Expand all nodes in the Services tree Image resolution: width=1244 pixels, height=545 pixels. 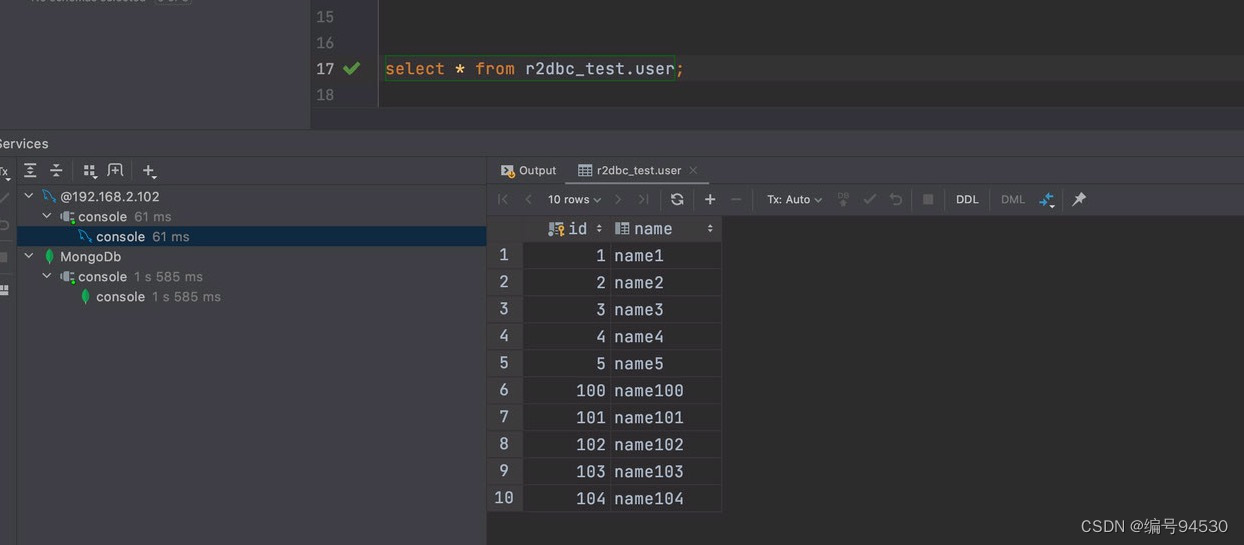pyautogui.click(x=31, y=171)
